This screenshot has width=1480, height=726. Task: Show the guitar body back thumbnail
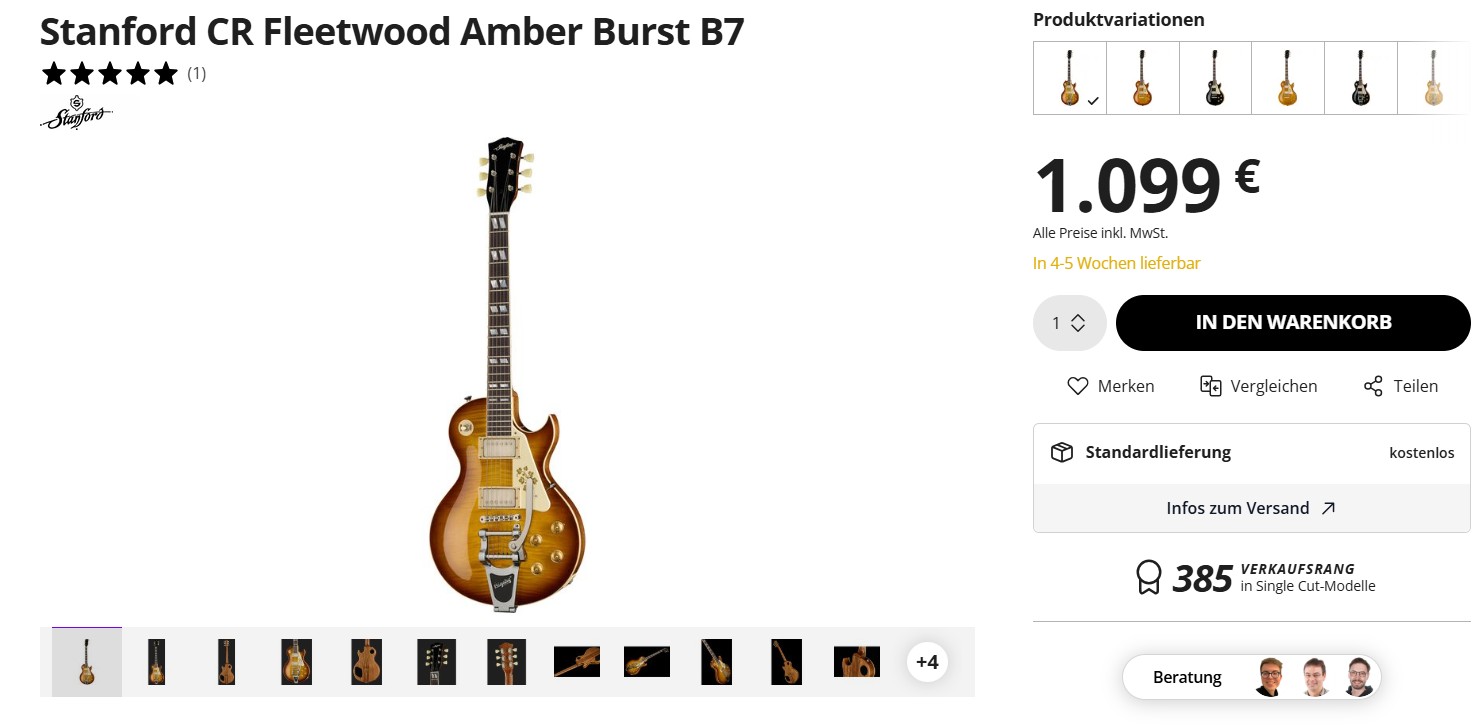click(x=366, y=662)
